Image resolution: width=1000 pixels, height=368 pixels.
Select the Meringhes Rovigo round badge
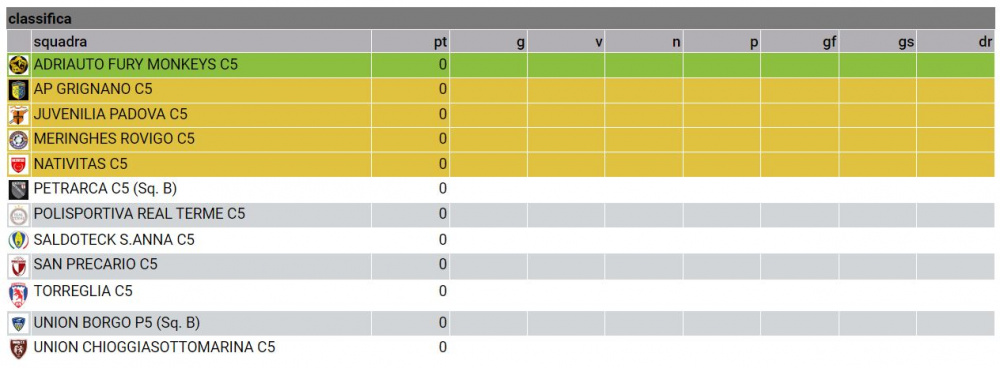pos(18,139)
